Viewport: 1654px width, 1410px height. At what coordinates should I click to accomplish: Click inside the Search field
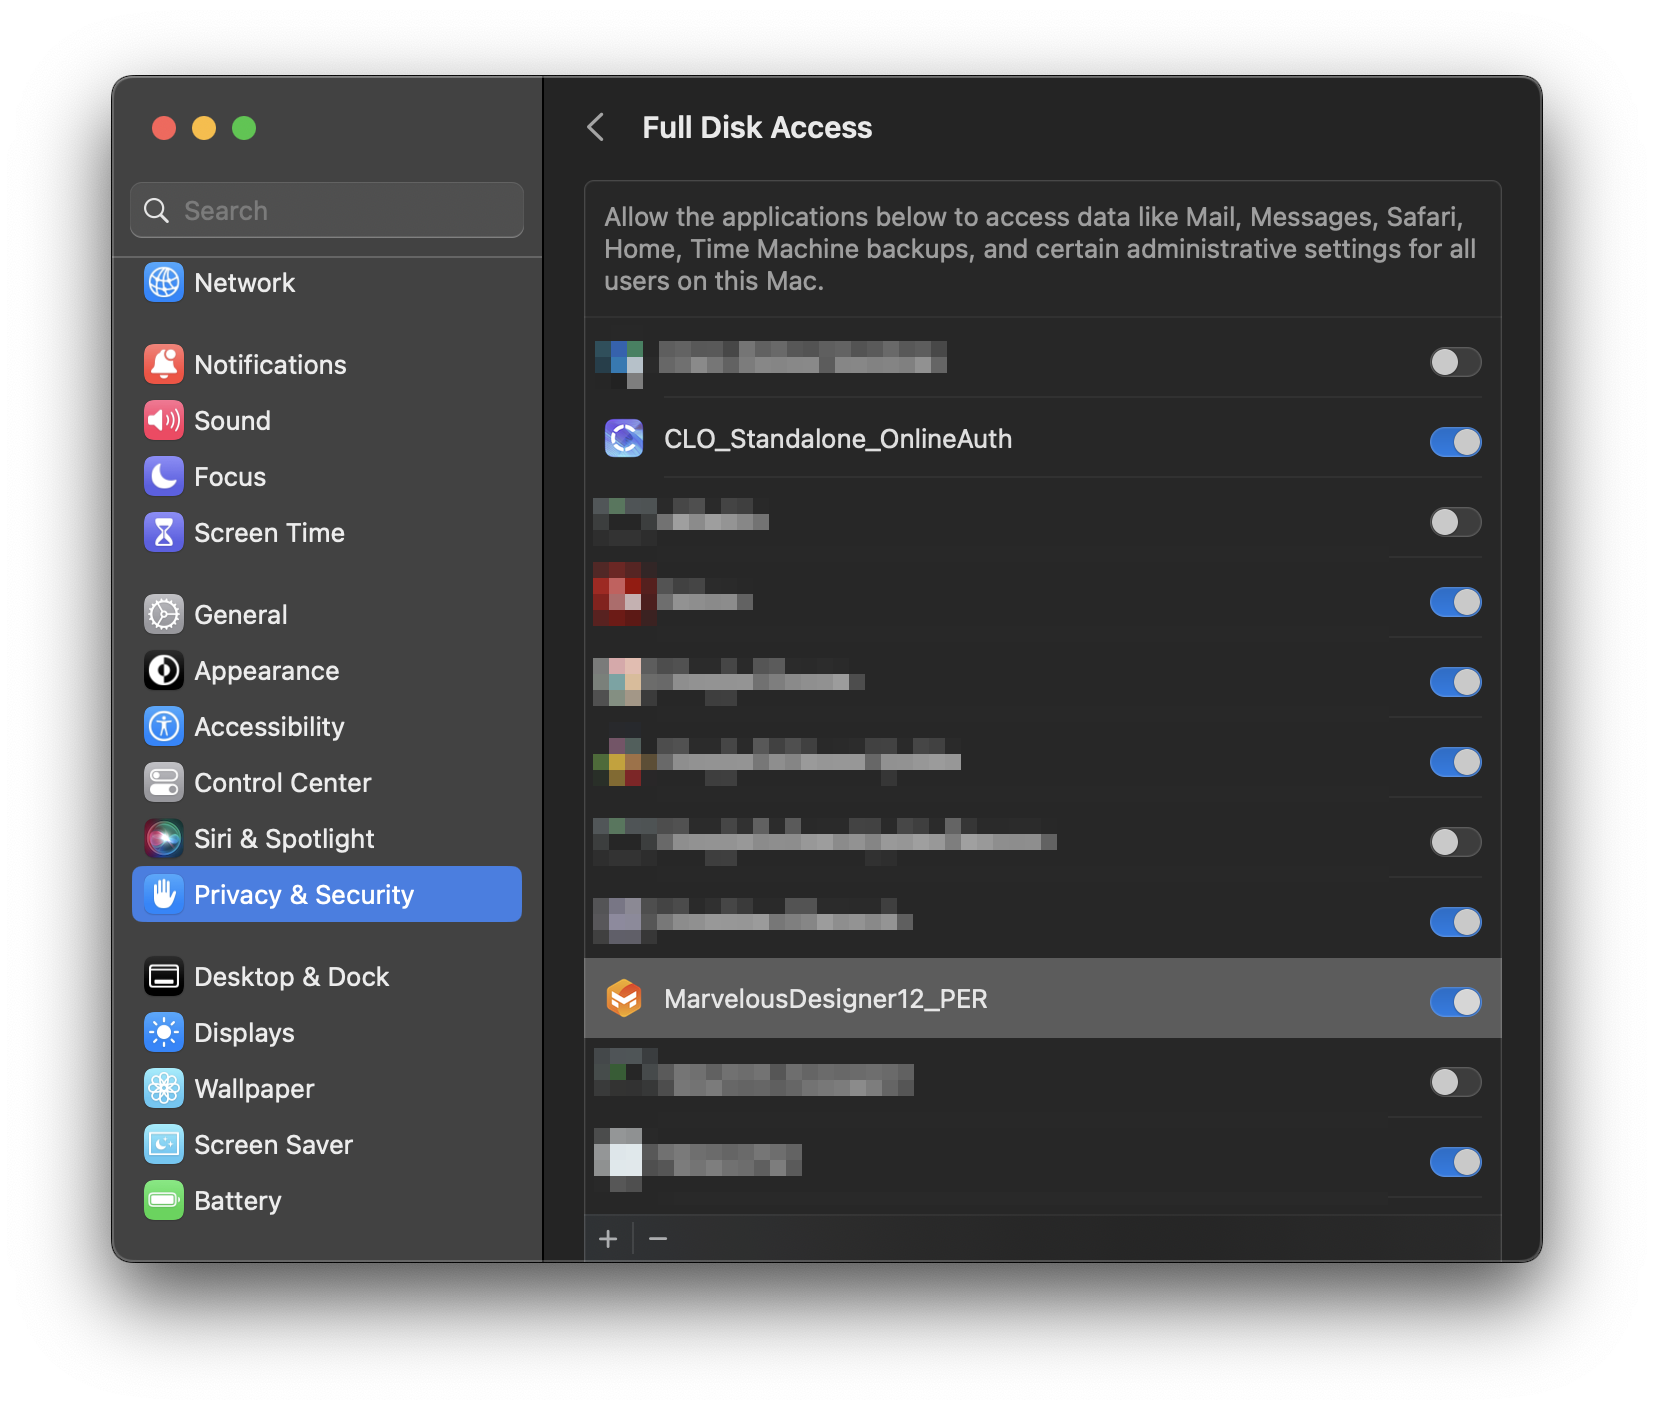coord(326,210)
